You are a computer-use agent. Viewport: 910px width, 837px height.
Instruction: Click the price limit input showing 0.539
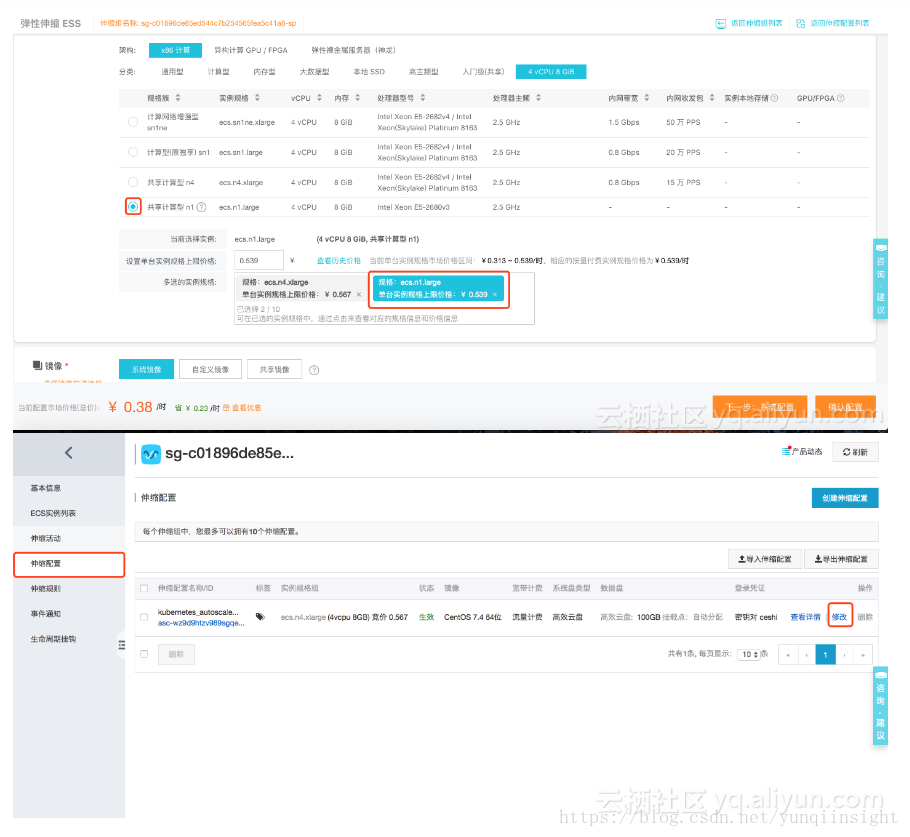pyautogui.click(x=259, y=261)
